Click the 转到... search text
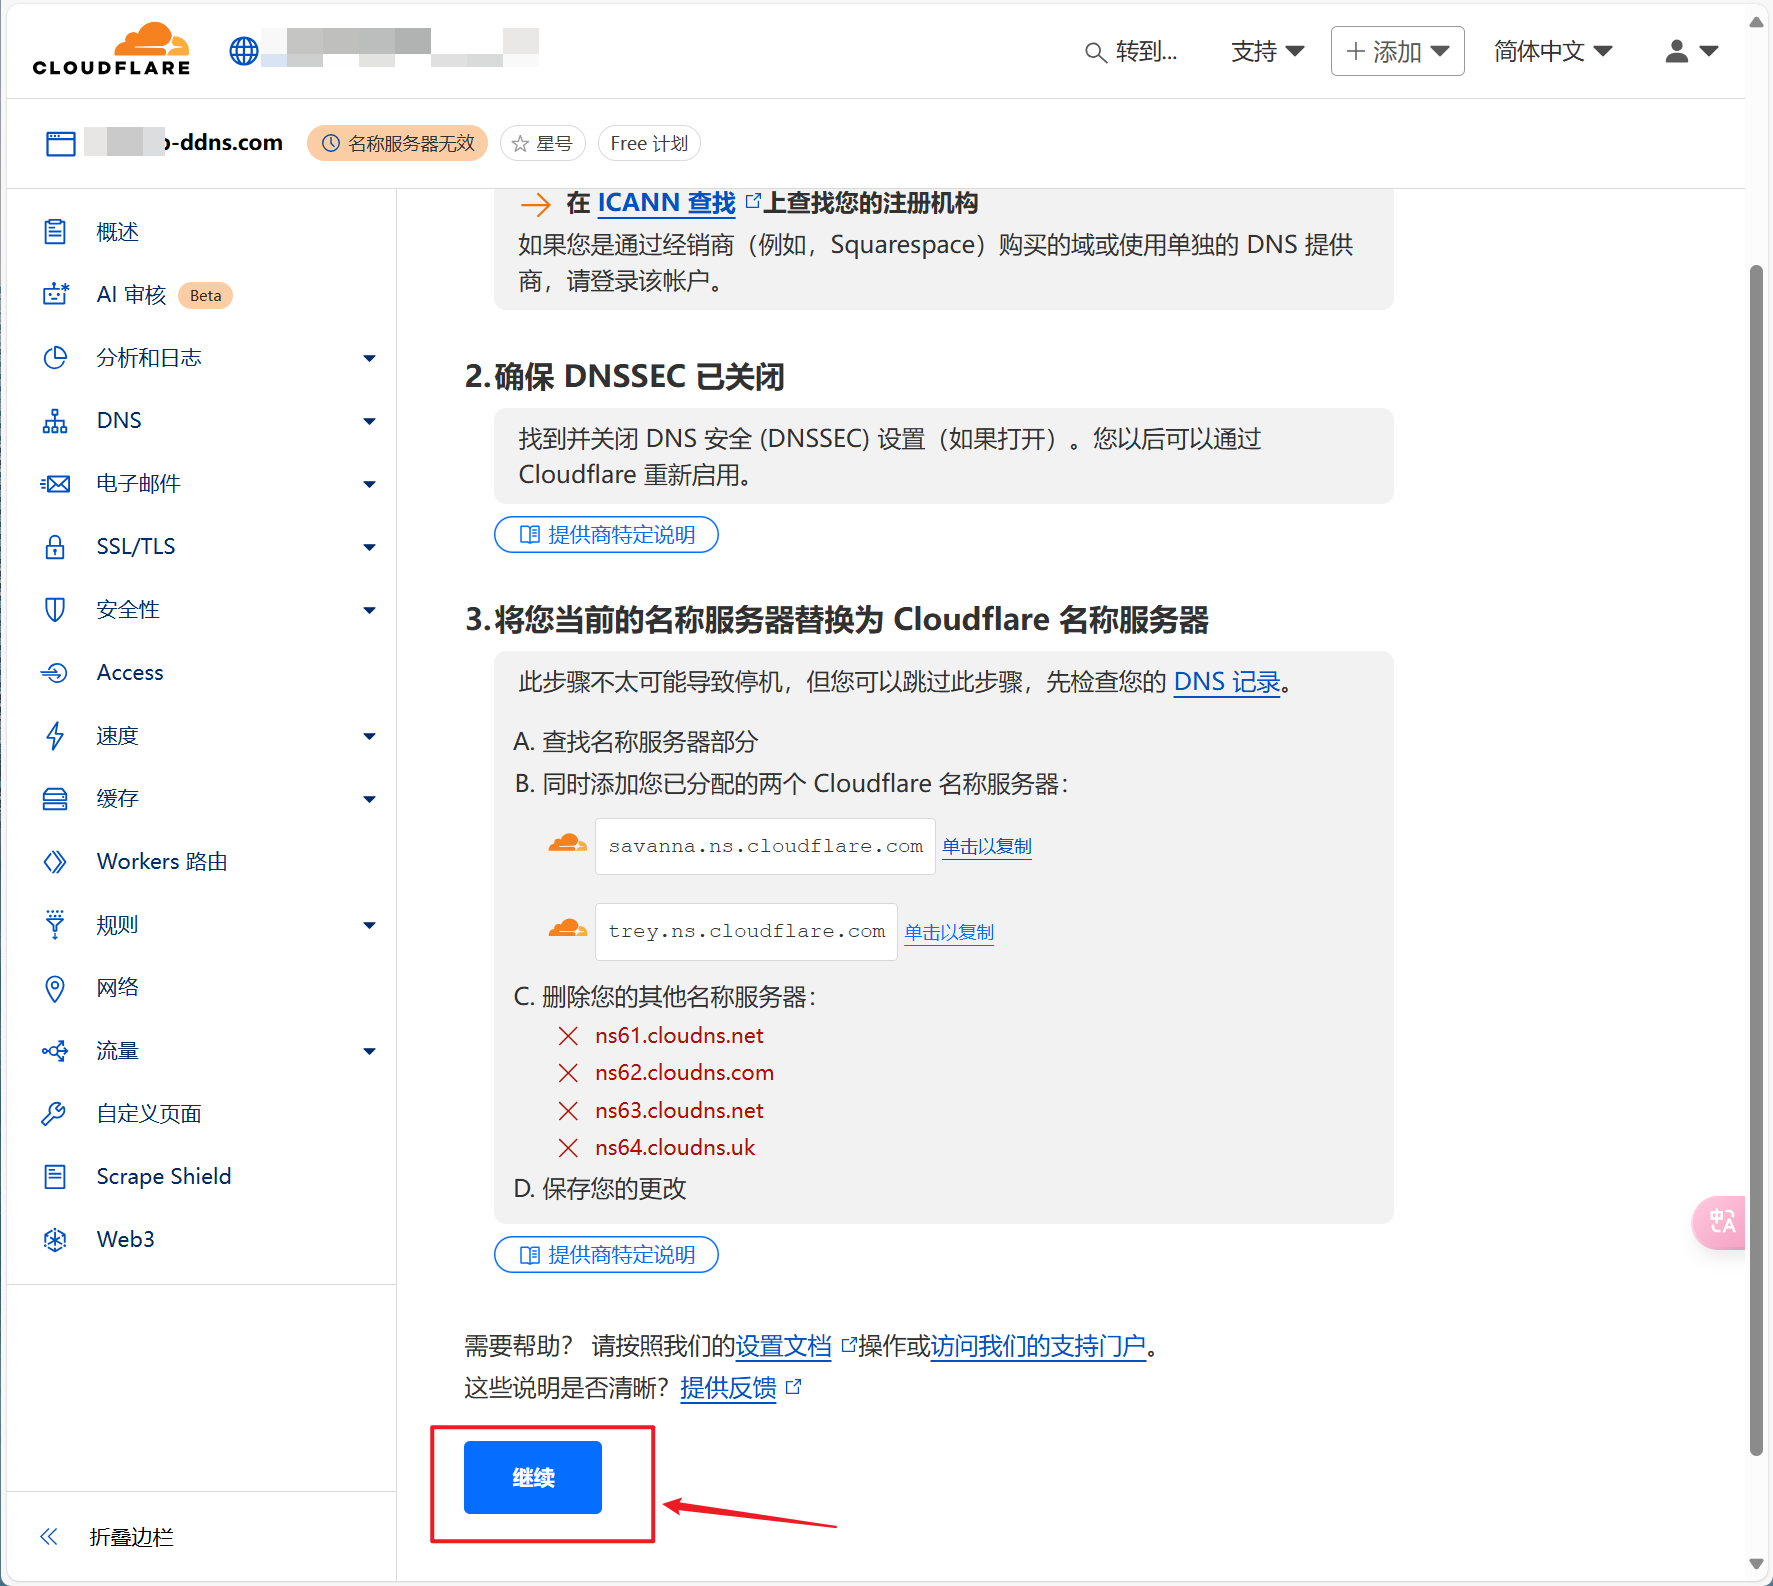The image size is (1773, 1586). [x=1146, y=52]
